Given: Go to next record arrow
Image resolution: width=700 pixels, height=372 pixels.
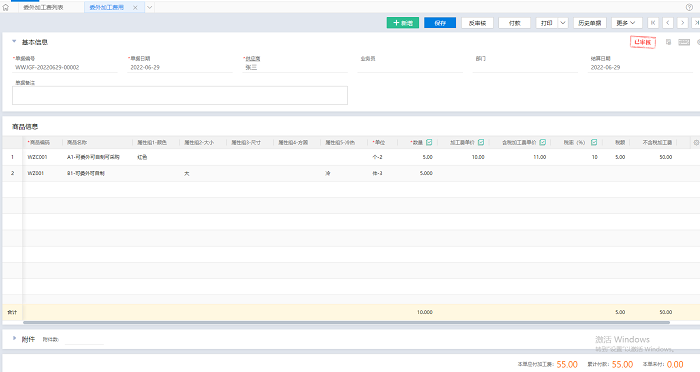Looking at the screenshot, I should [683, 23].
